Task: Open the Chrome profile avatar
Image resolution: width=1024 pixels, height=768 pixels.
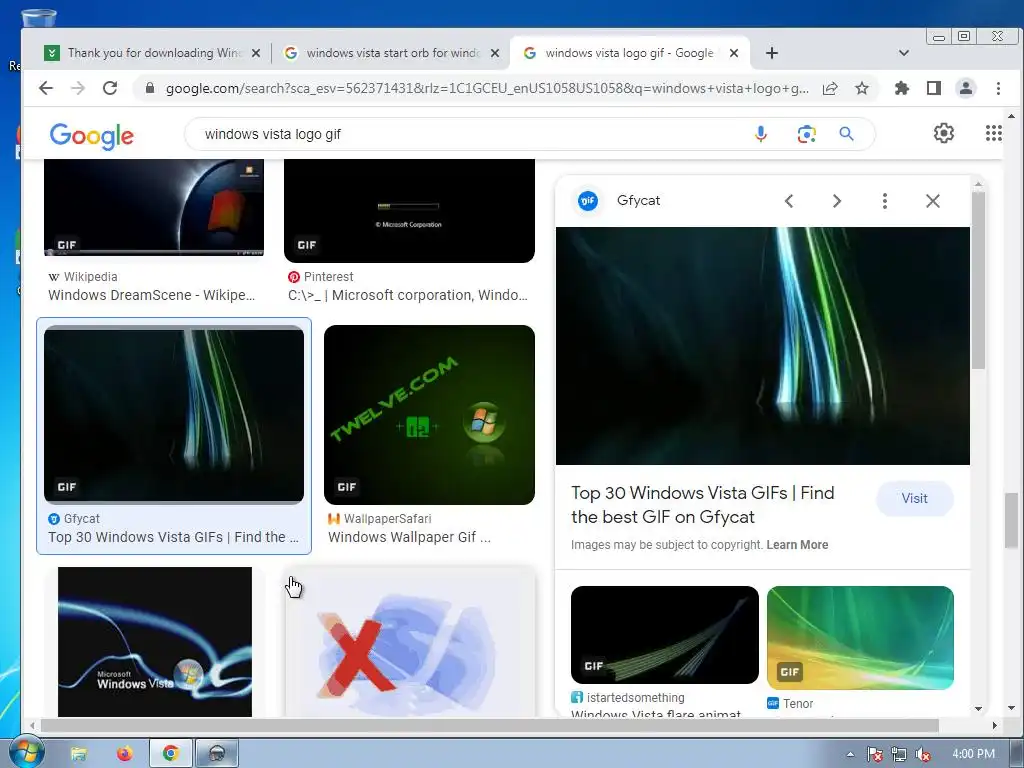Action: pos(966,88)
